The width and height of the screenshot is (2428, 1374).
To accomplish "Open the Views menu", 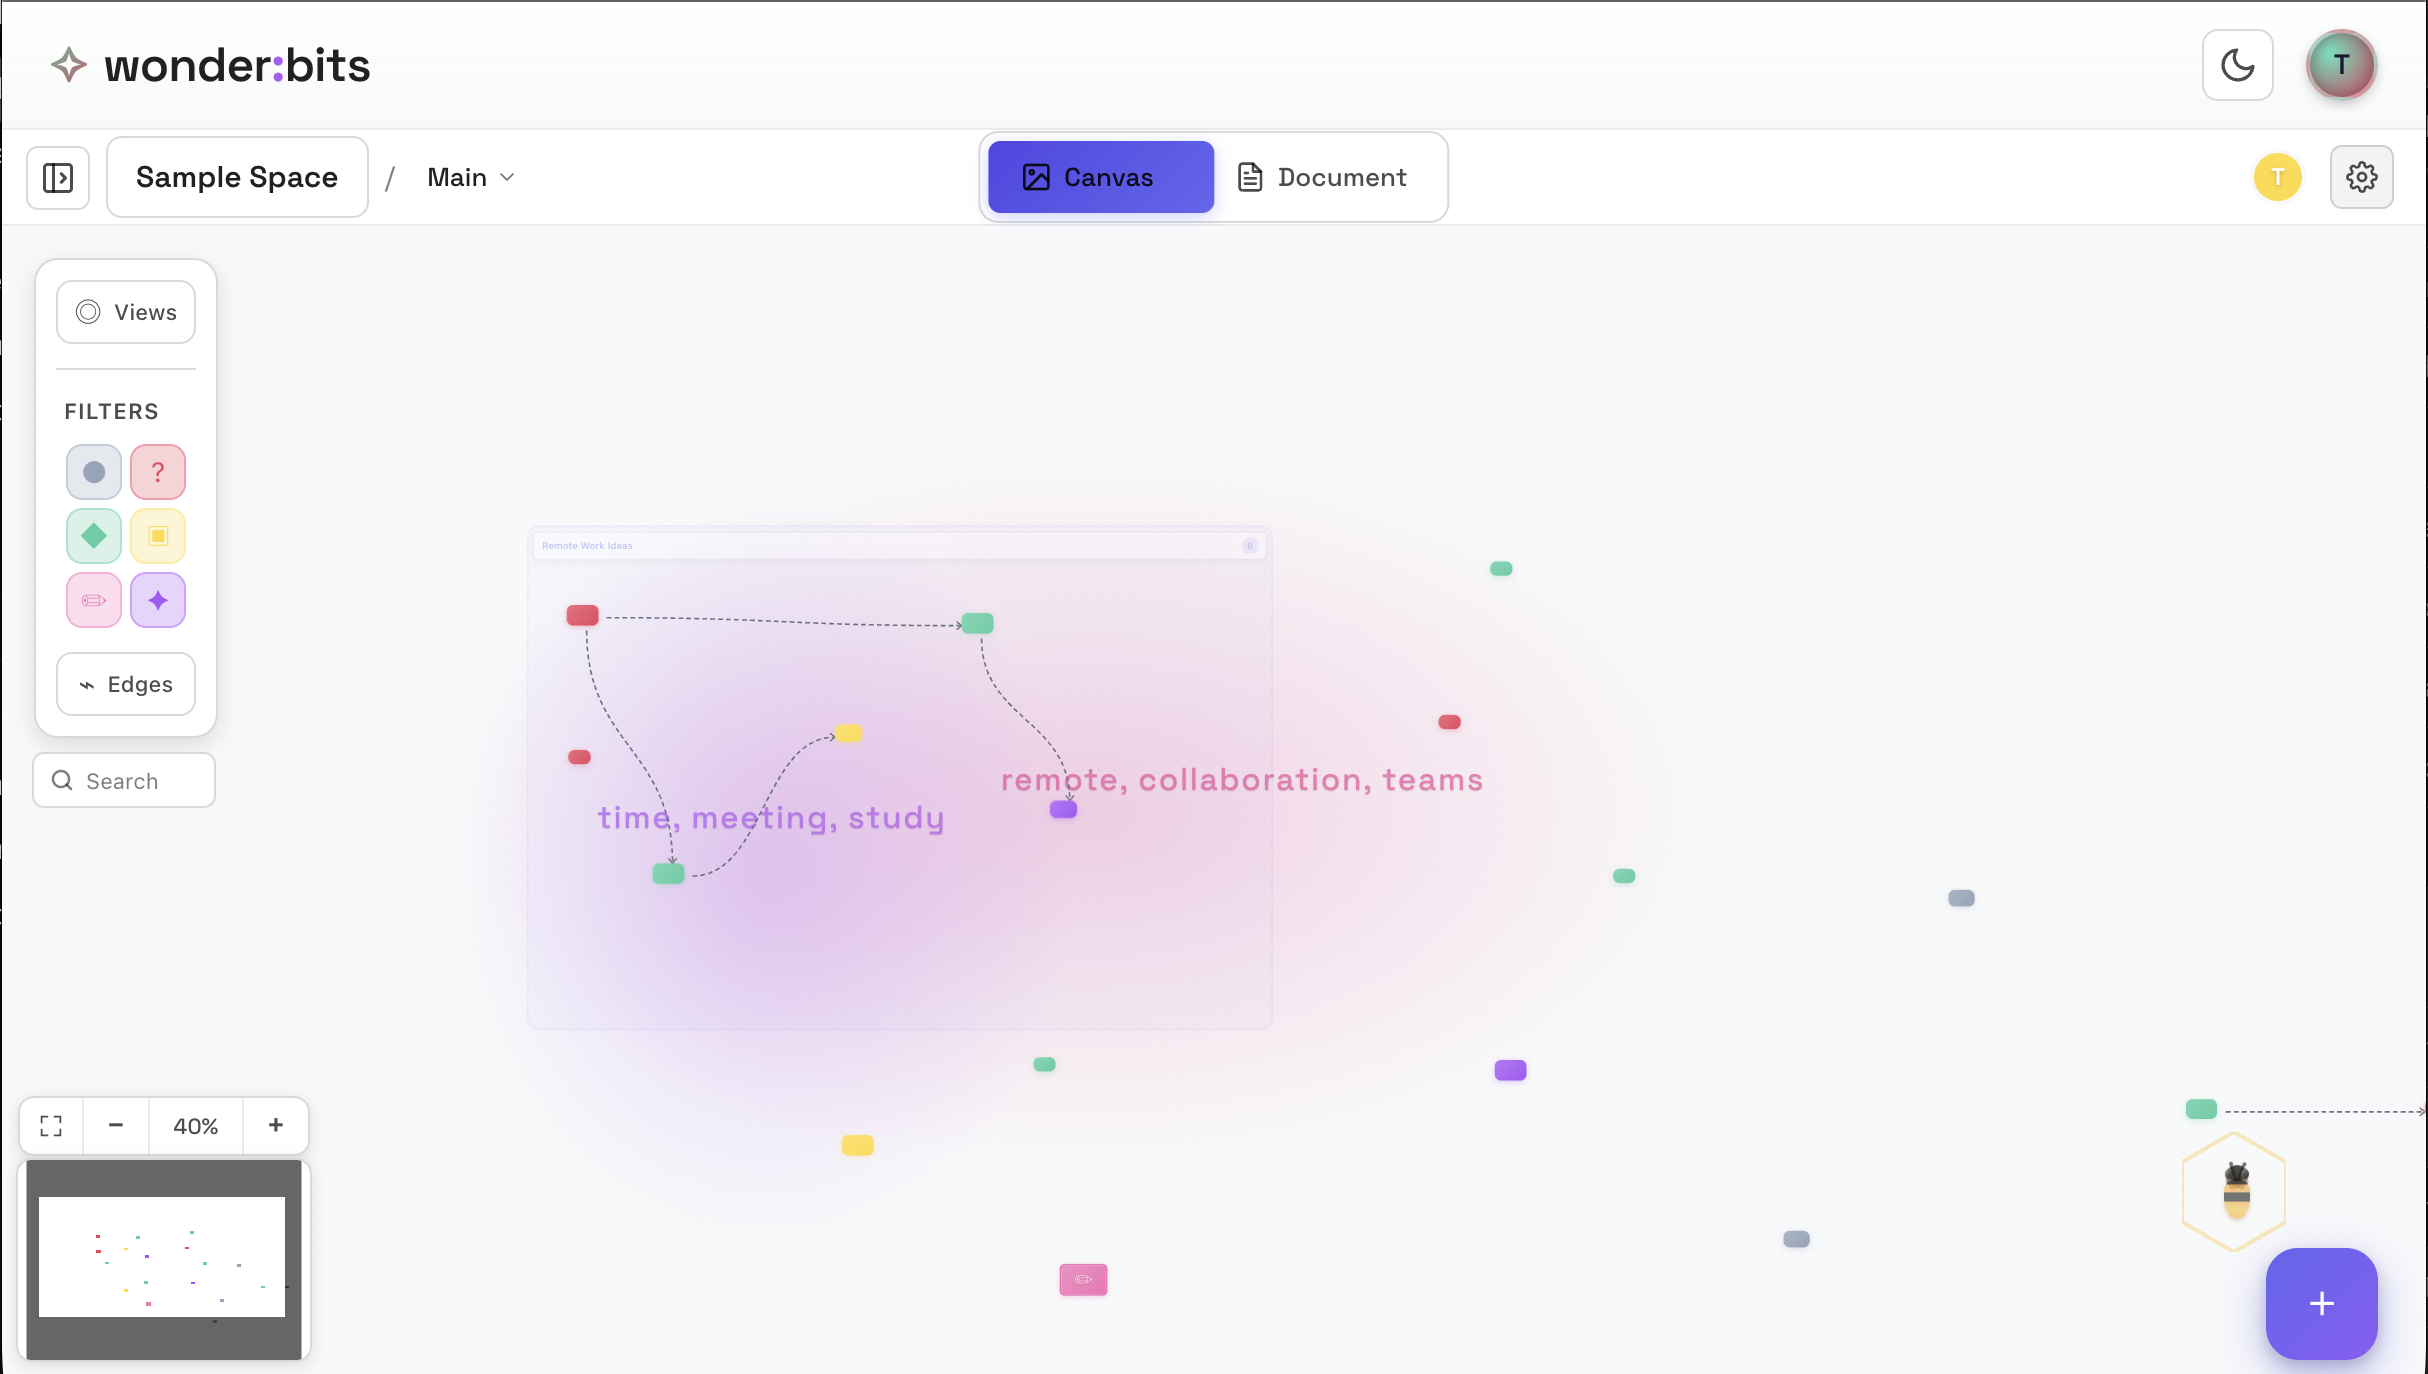I will 125,311.
